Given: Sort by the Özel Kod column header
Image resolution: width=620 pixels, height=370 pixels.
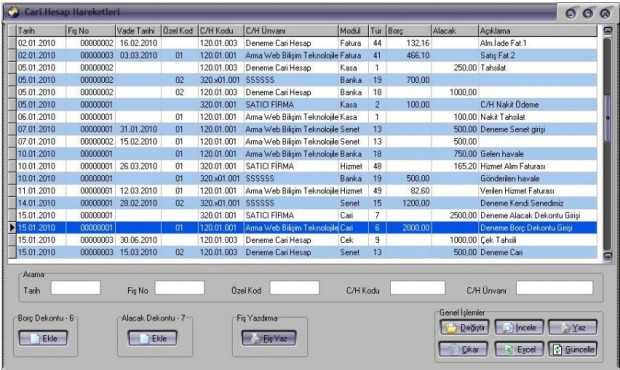Looking at the screenshot, I should [180, 30].
